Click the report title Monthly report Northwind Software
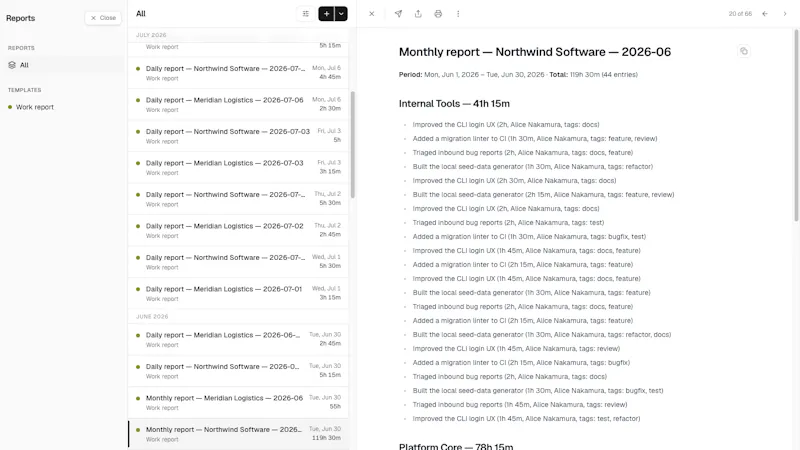This screenshot has width=800, height=450. pos(535,52)
